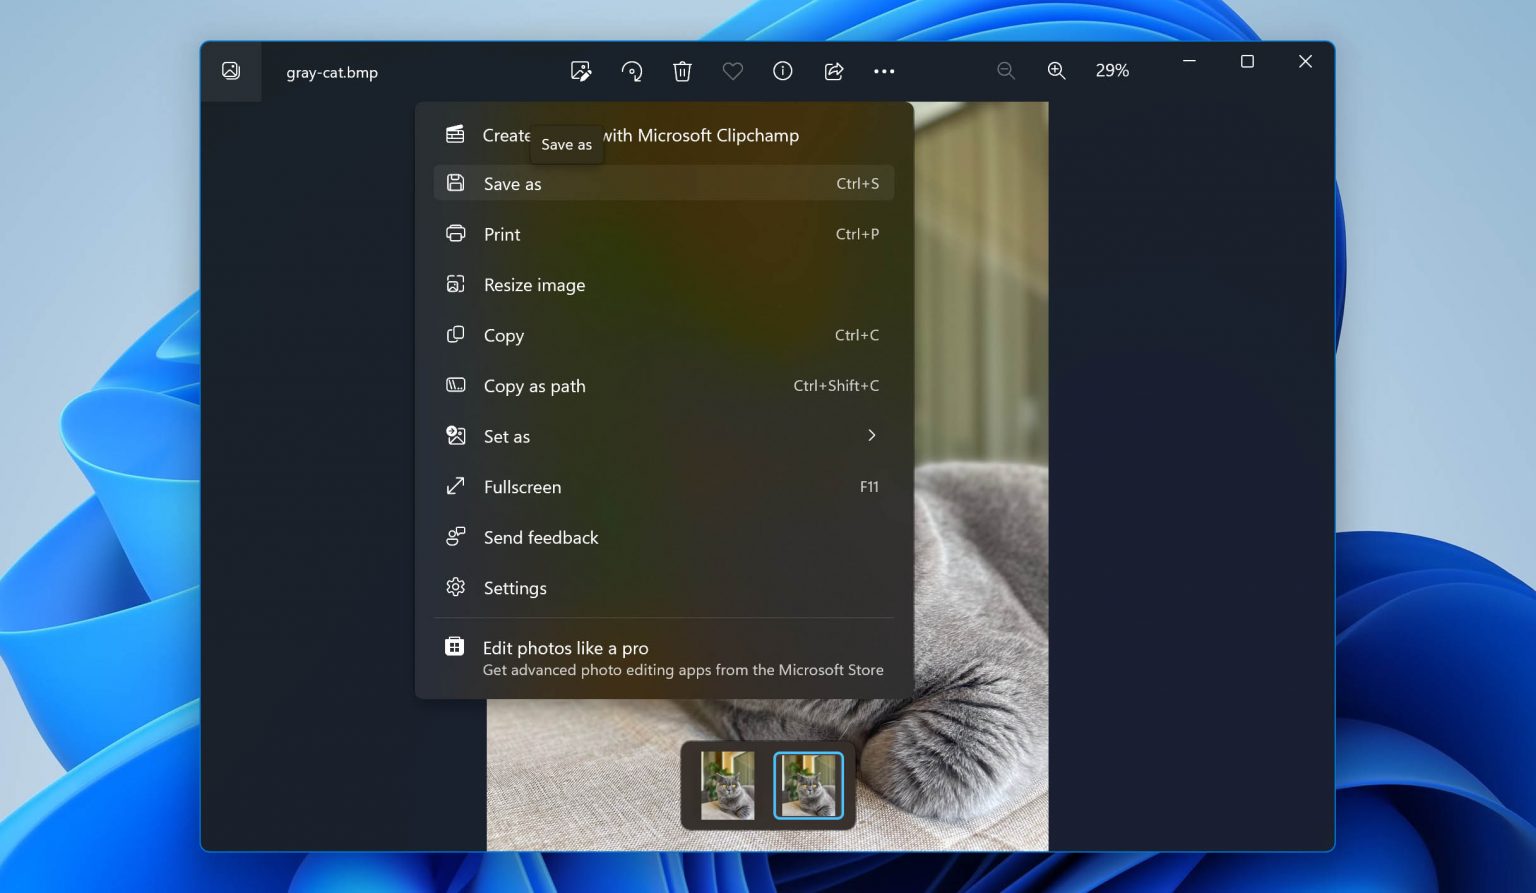1536x893 pixels.
Task: Click the Delete trash can icon
Action: (682, 71)
